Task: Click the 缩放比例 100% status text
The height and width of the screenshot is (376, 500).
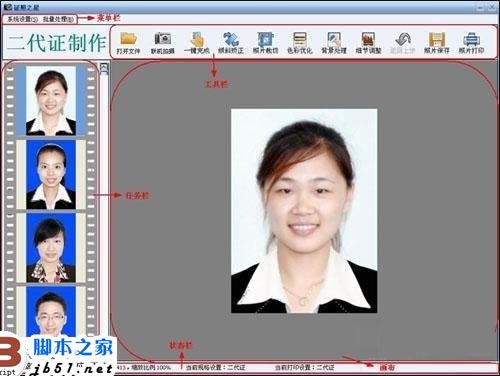Action: coord(151,368)
